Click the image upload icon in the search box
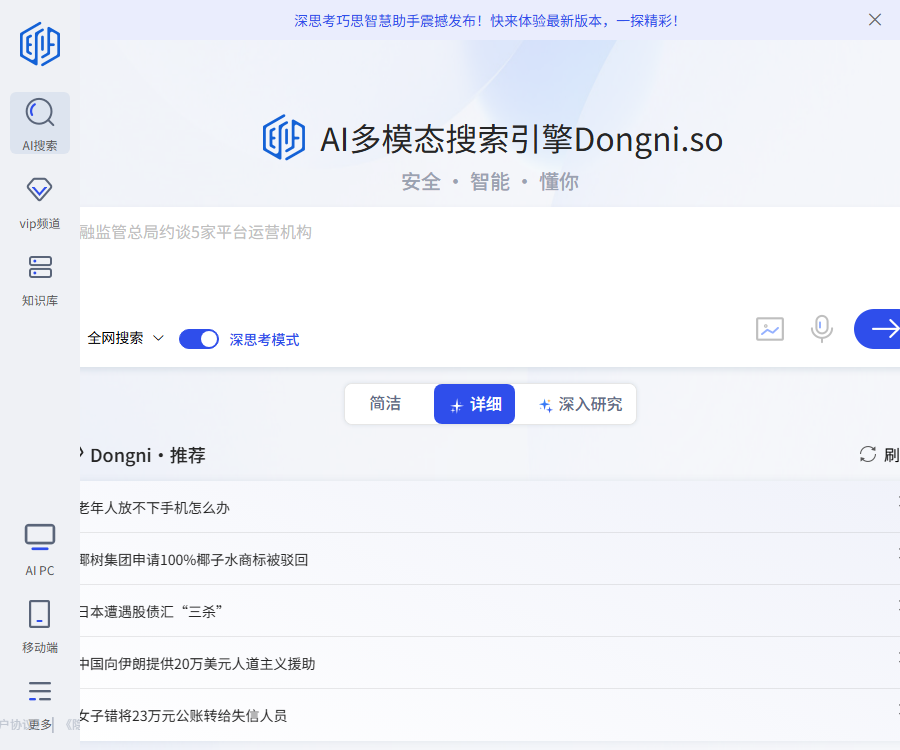This screenshot has height=750, width=900. tap(770, 329)
